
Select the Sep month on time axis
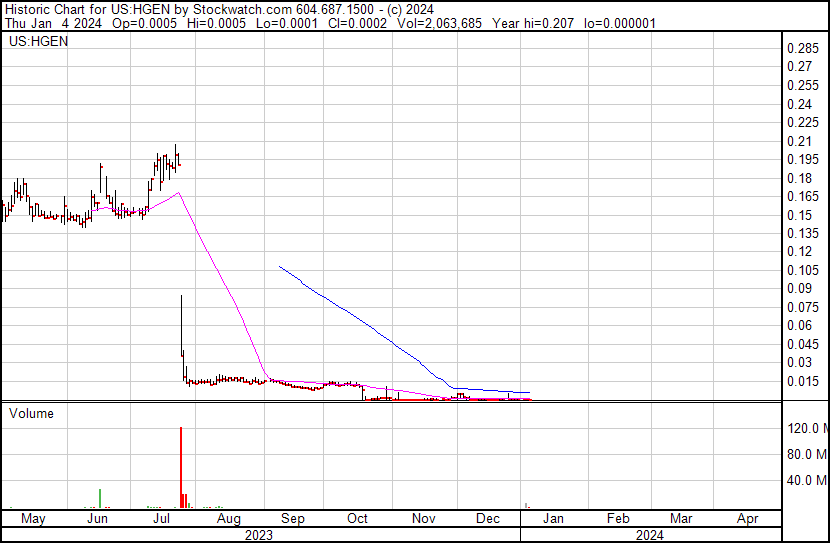292,519
